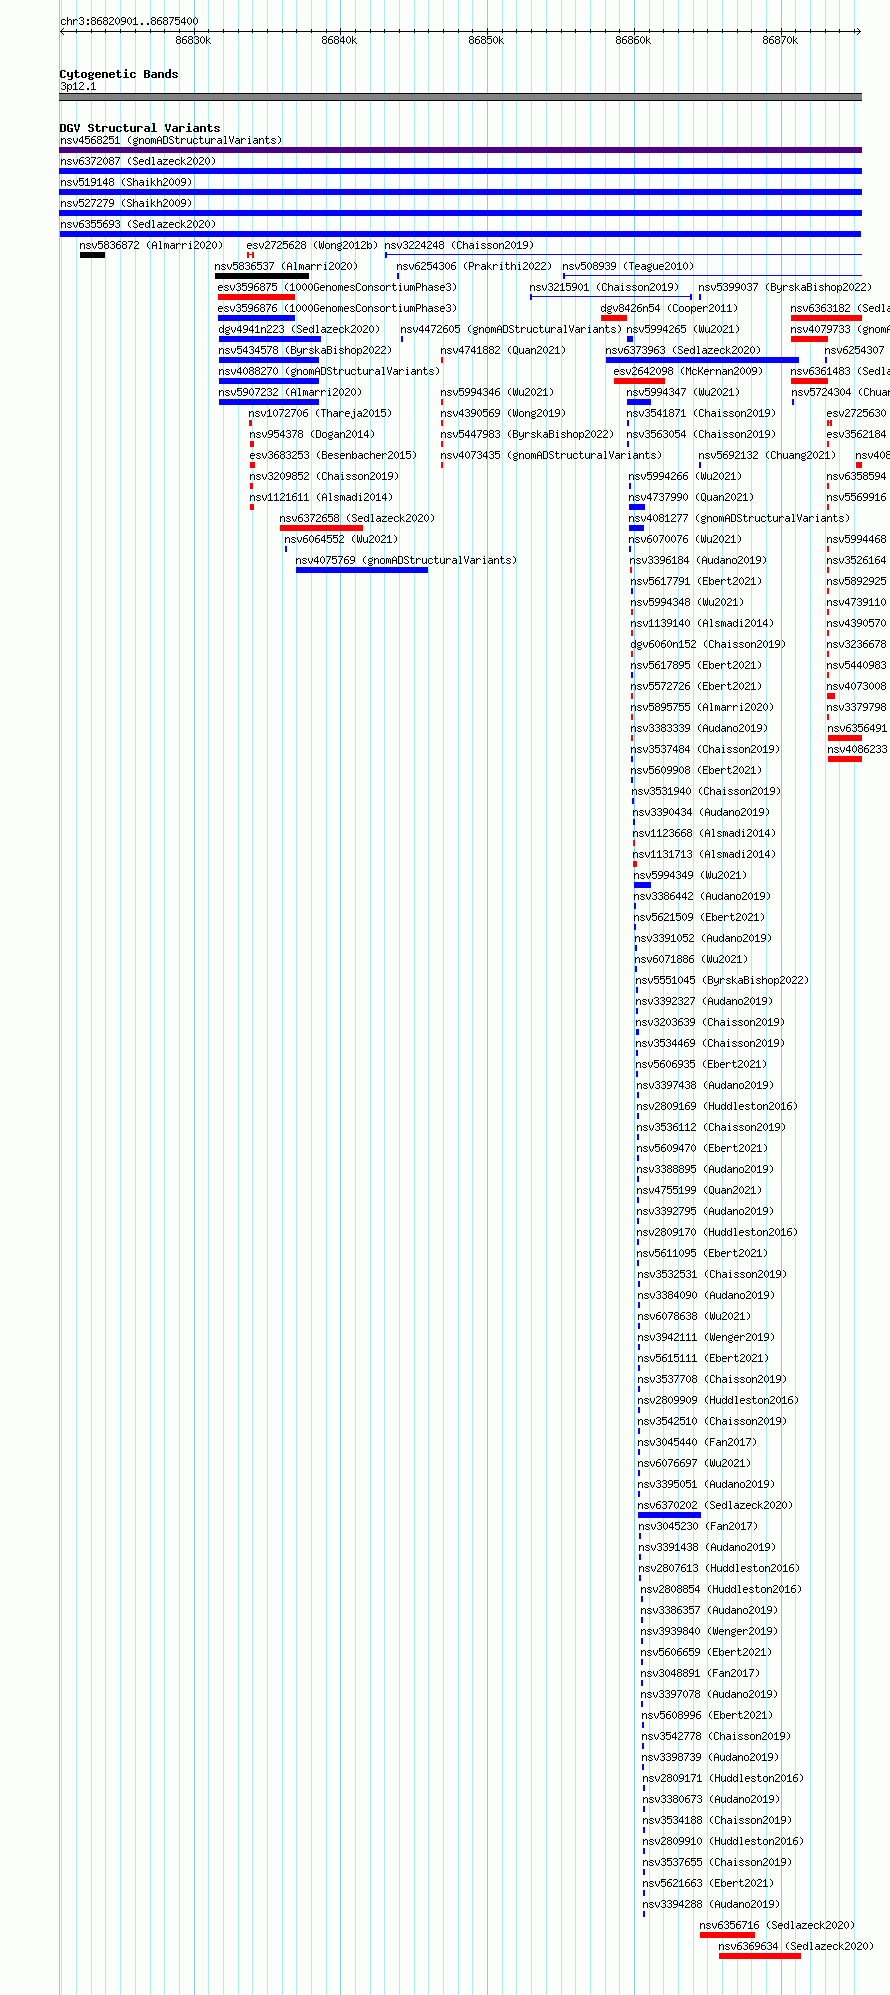Click the long blue bar of nsv6373963
890x1995 pixels.
[702, 360]
